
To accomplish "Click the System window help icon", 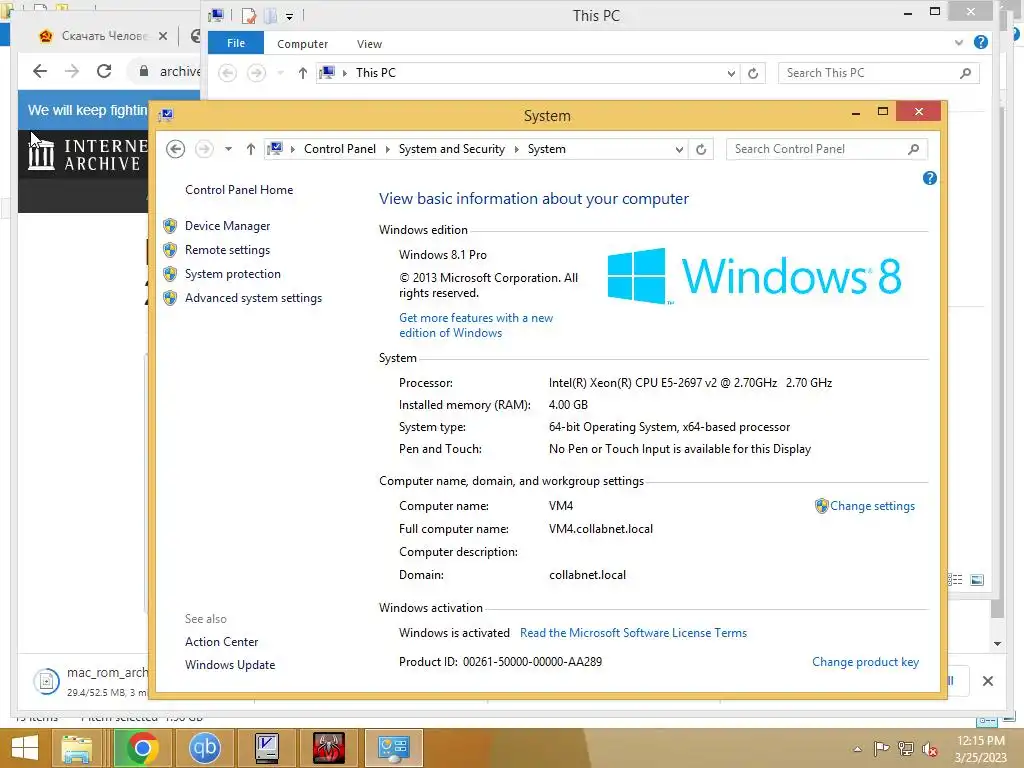I will 930,178.
